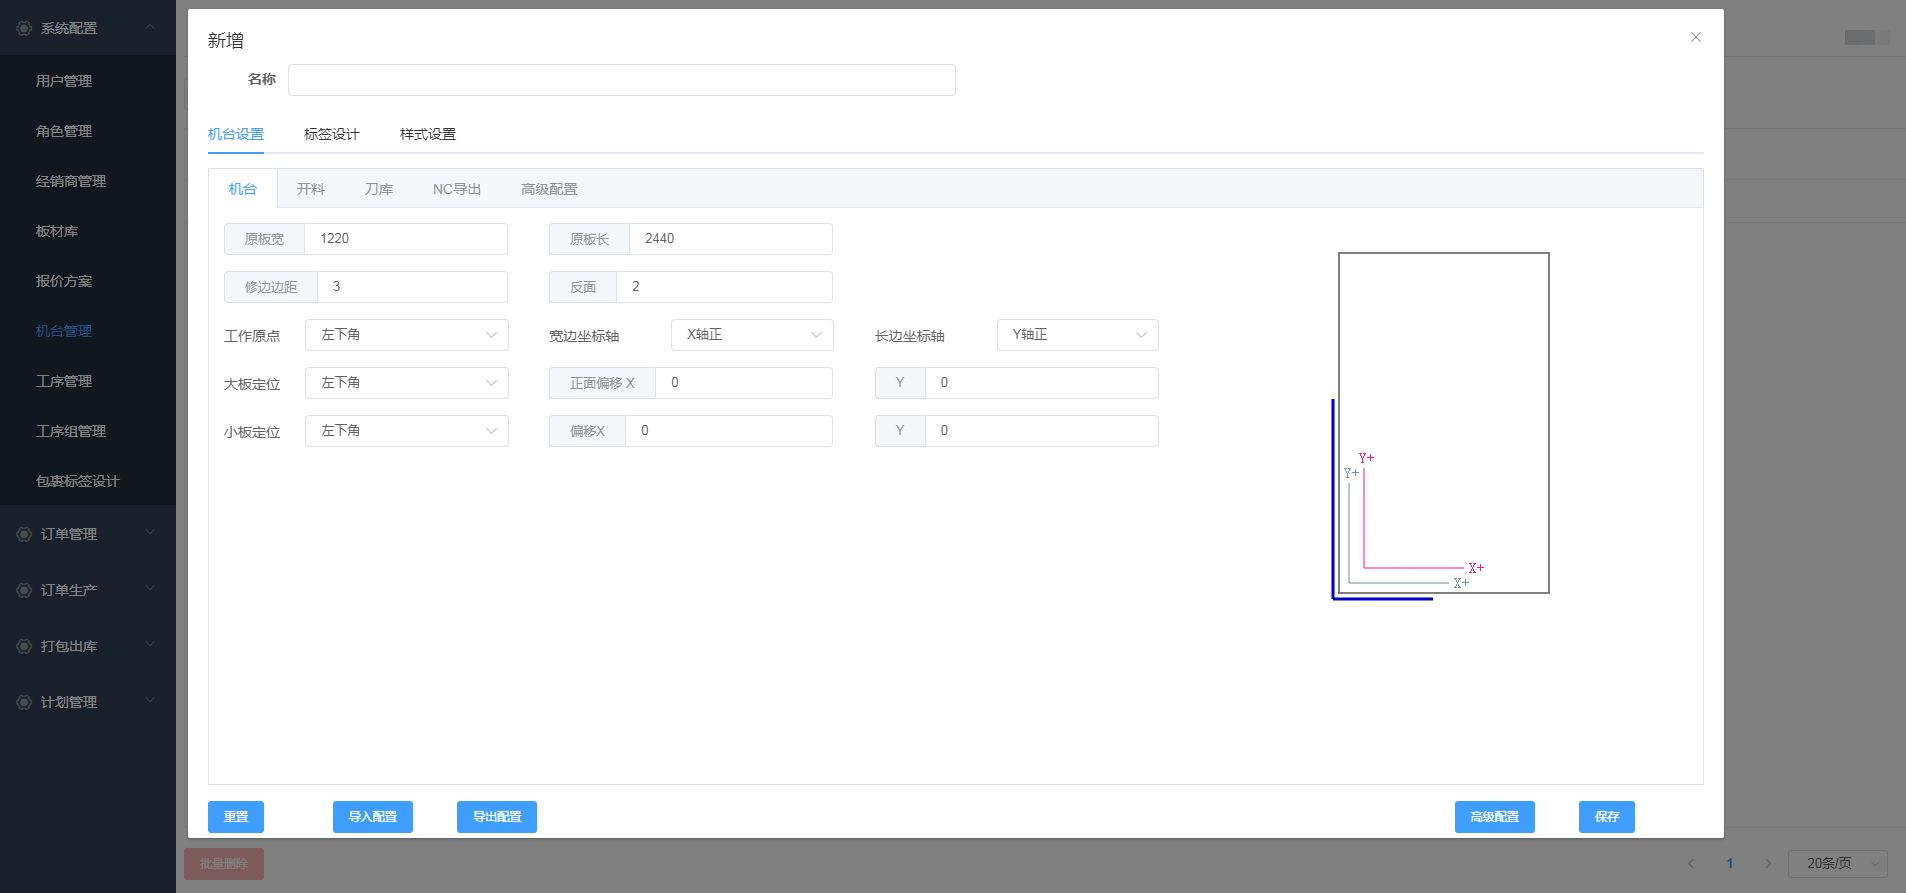Expand the 小板定位 dropdown
The width and height of the screenshot is (1906, 893).
(x=406, y=431)
